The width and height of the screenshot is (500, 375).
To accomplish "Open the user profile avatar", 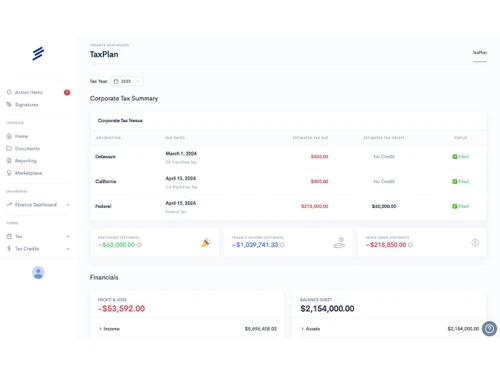I will coord(38,273).
